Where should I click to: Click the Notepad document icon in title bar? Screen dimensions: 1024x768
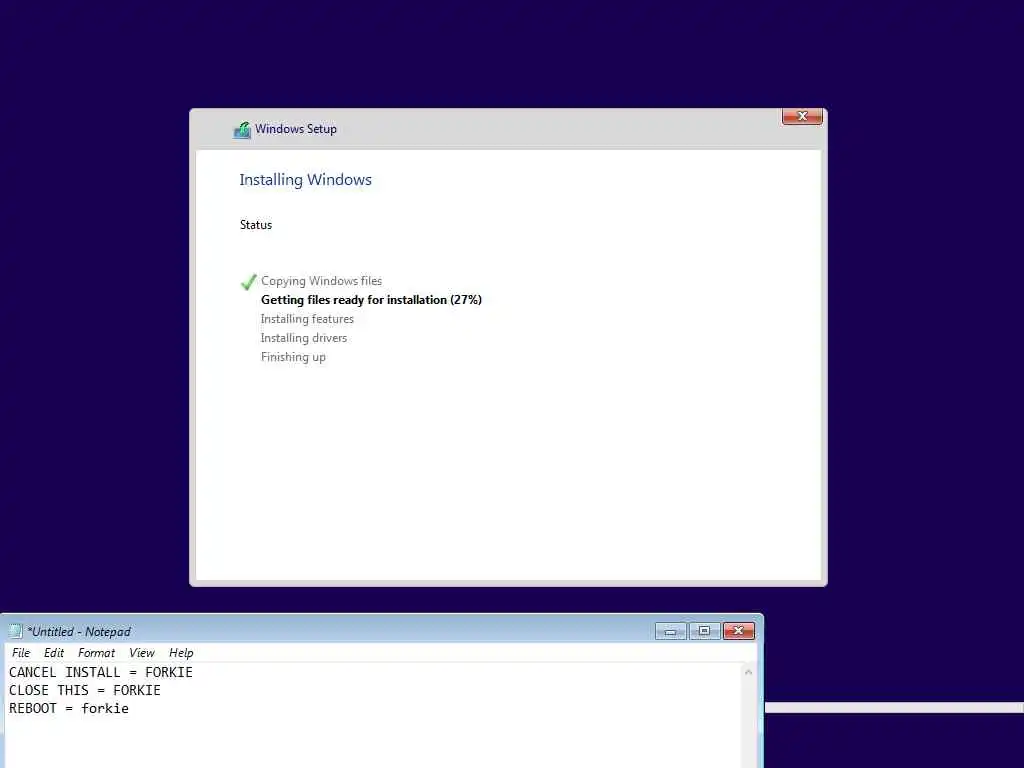click(16, 631)
